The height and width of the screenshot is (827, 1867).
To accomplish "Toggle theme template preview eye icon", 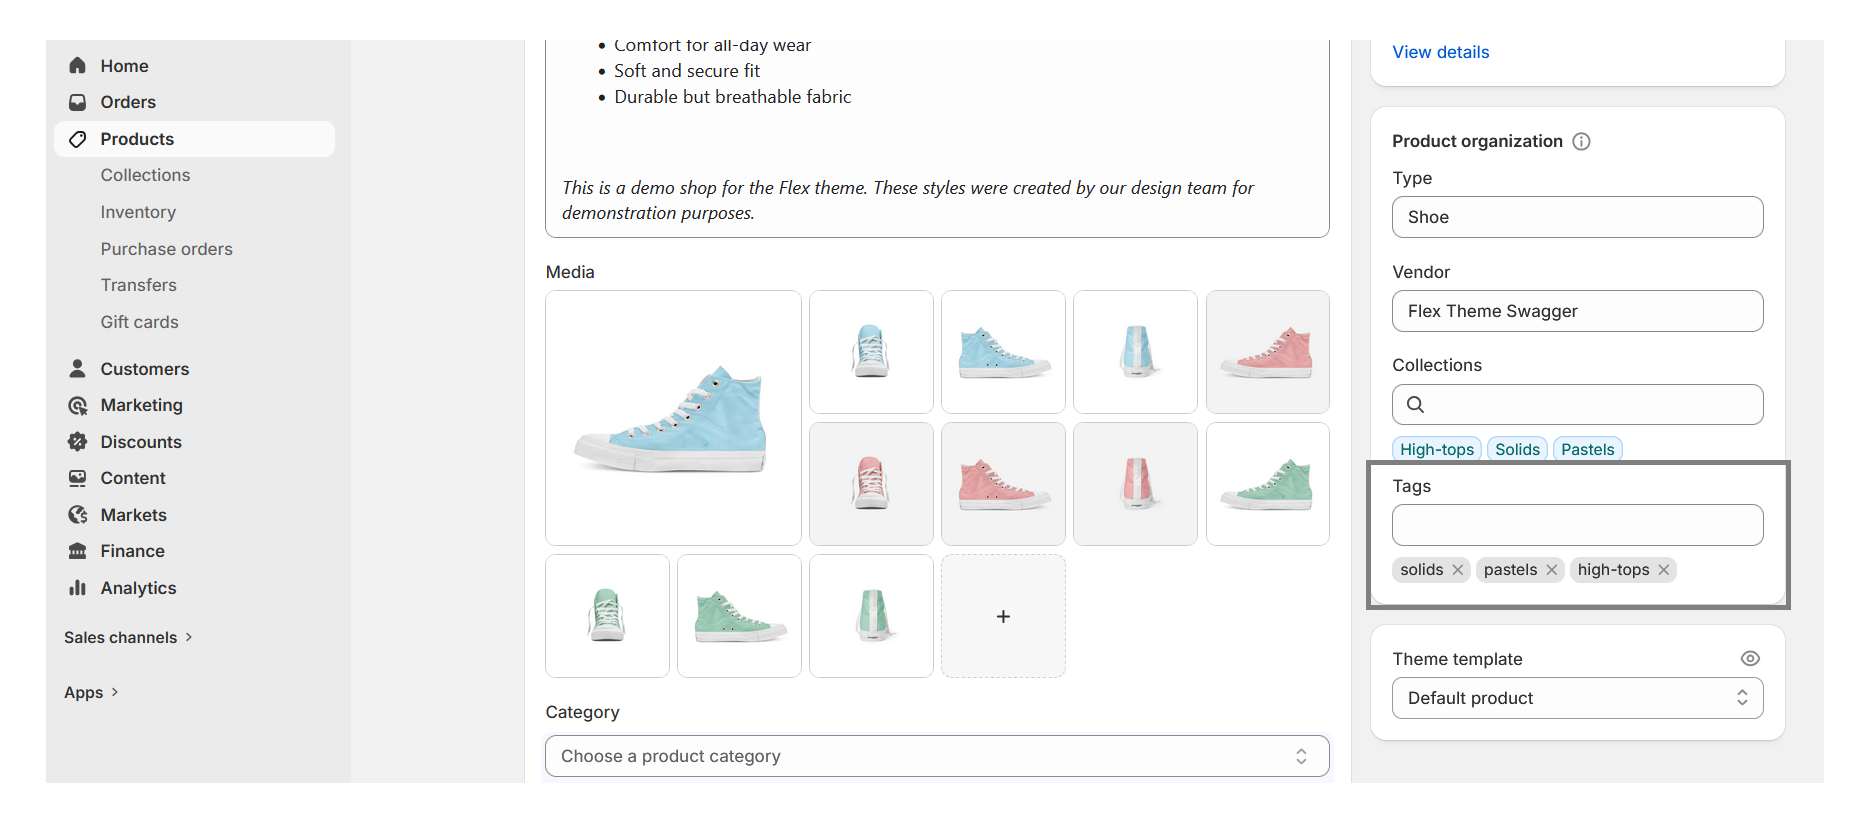I will click(x=1750, y=658).
